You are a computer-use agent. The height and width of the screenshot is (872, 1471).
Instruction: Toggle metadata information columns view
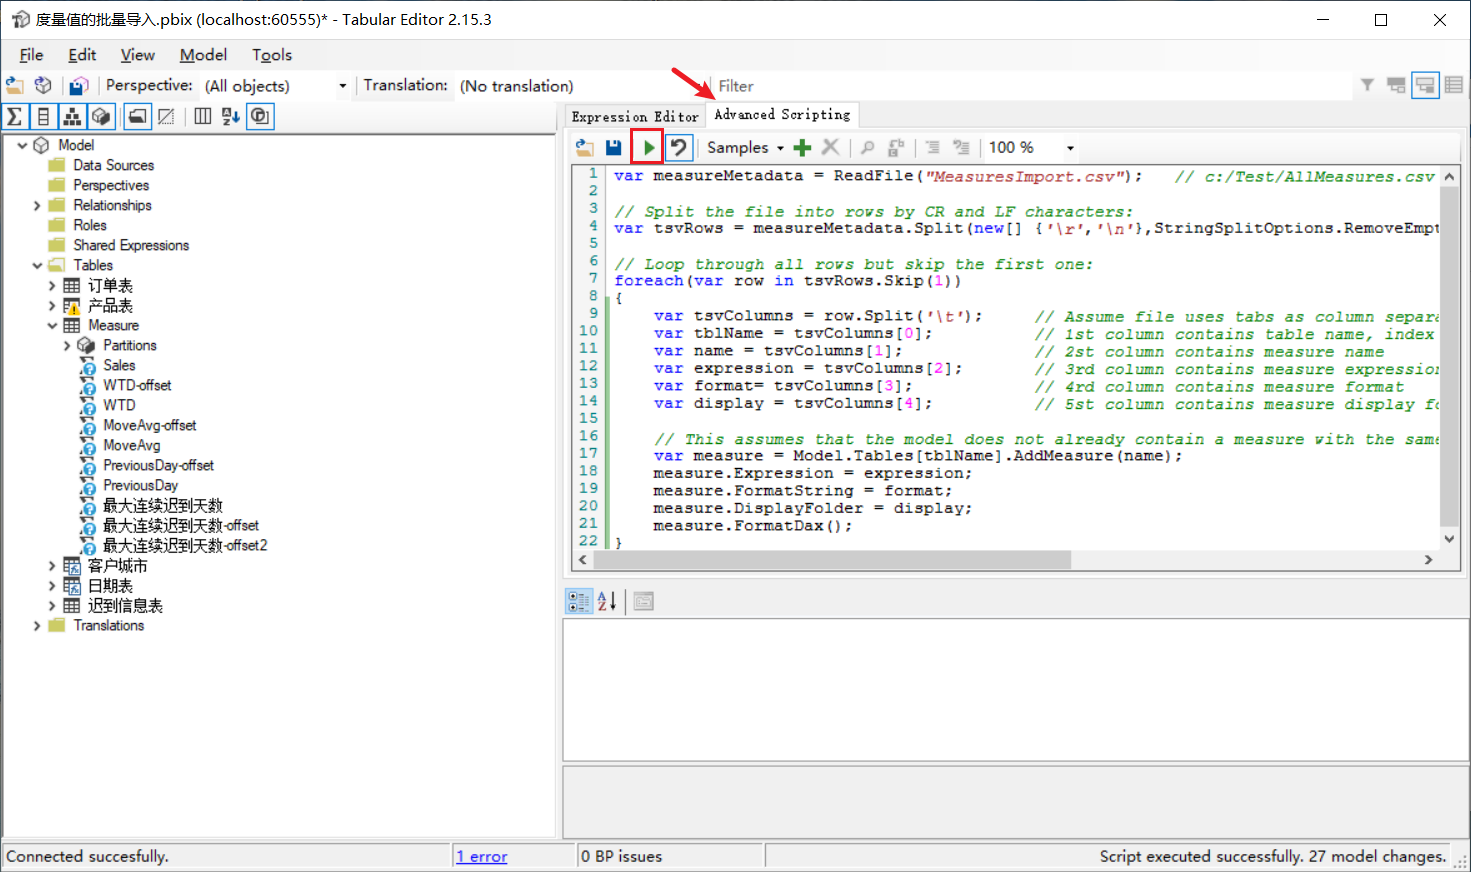pos(203,117)
